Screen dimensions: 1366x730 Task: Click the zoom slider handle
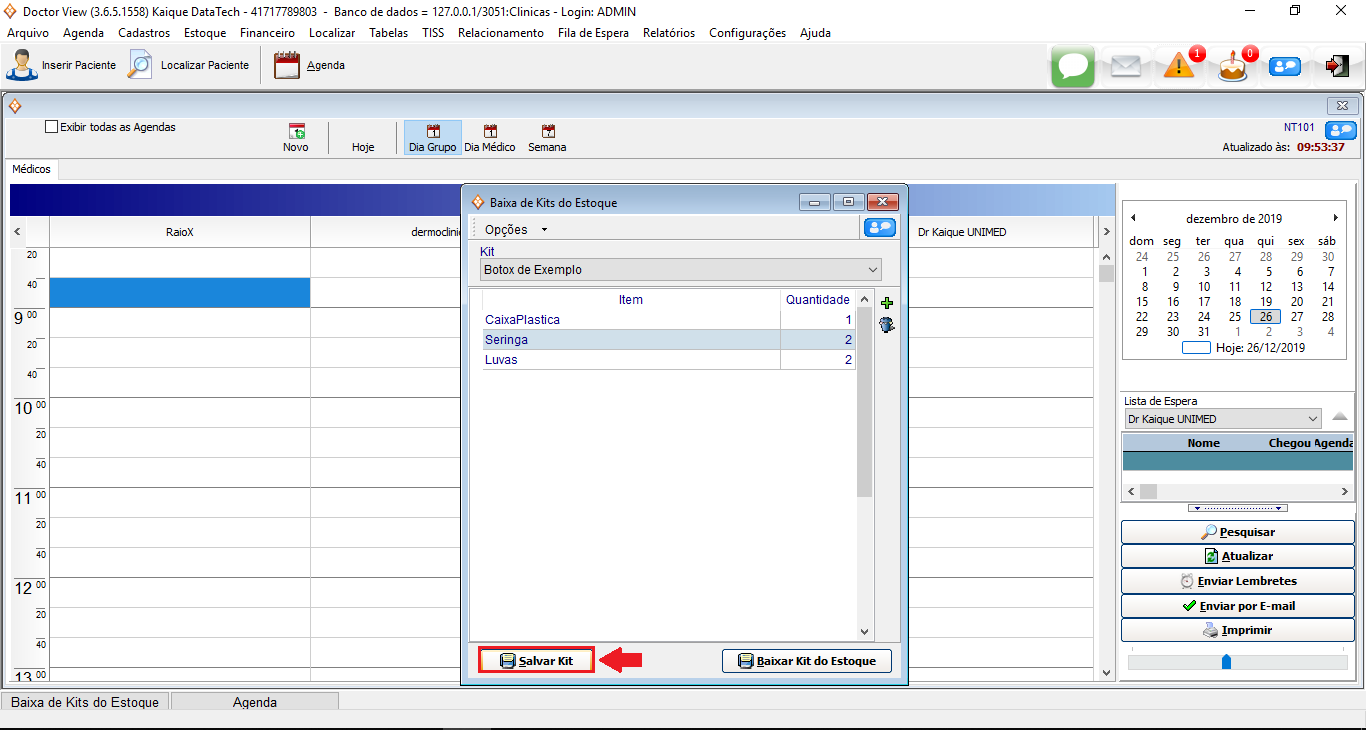[x=1226, y=662]
